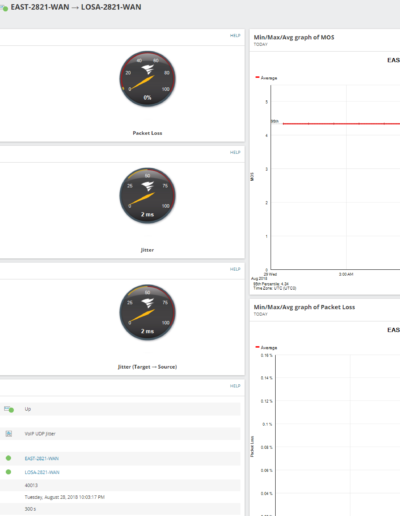Click the Jitter gauge showing 2 ms
Image resolution: width=400 pixels, height=516 pixels.
coord(148,196)
